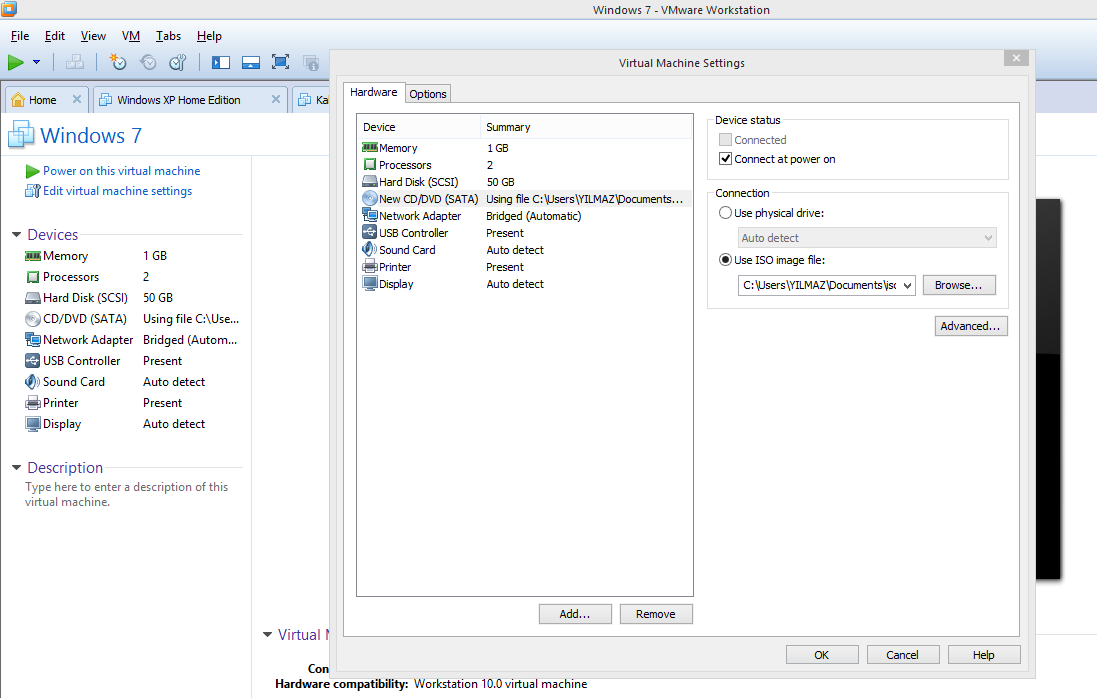The height and width of the screenshot is (698, 1097).
Task: Select Hard Disk (SCSI) row in hardware list
Action: click(525, 182)
